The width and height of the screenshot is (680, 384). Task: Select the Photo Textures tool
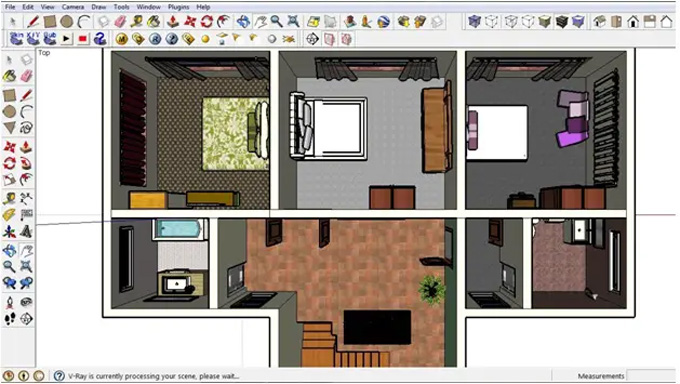[366, 21]
